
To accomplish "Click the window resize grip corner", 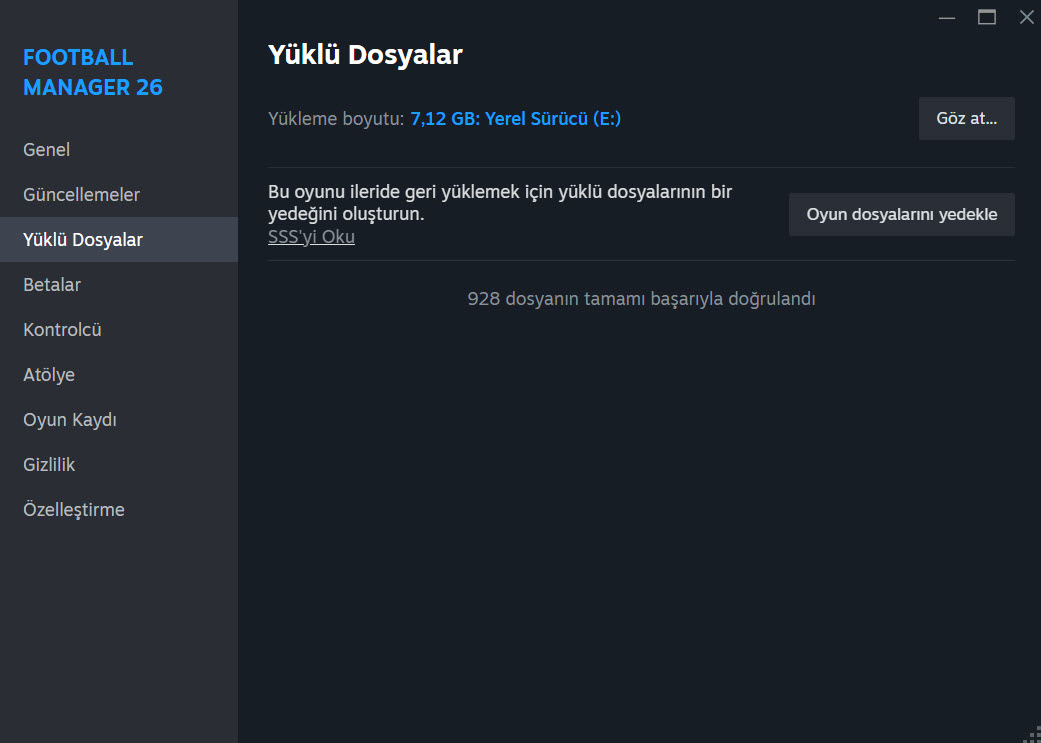I will [1032, 734].
